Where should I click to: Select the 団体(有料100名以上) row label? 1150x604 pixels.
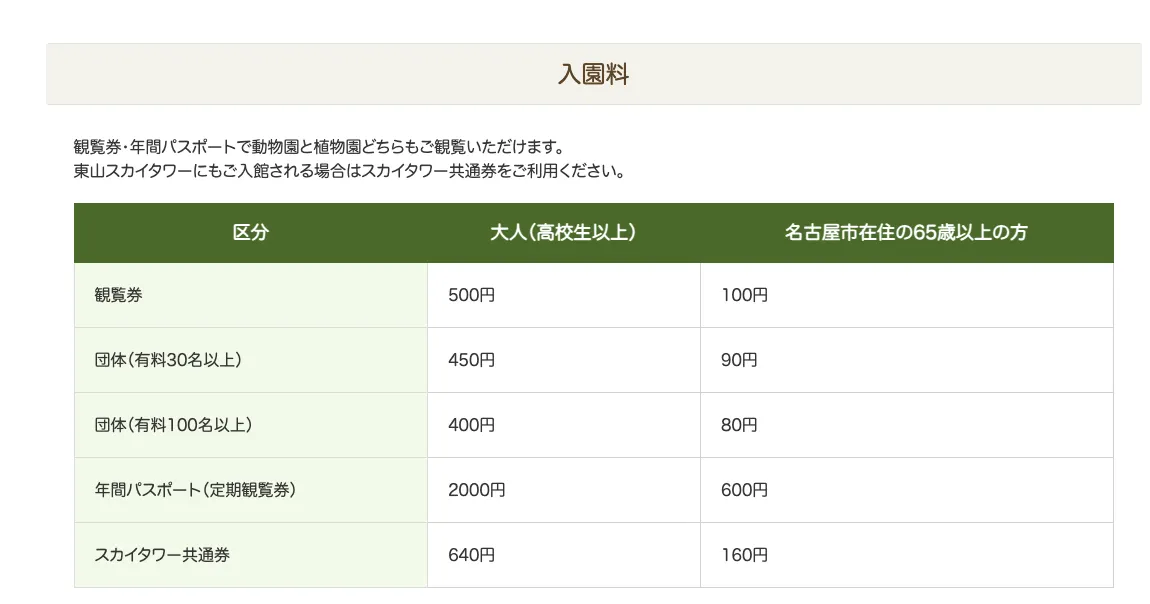pos(173,425)
